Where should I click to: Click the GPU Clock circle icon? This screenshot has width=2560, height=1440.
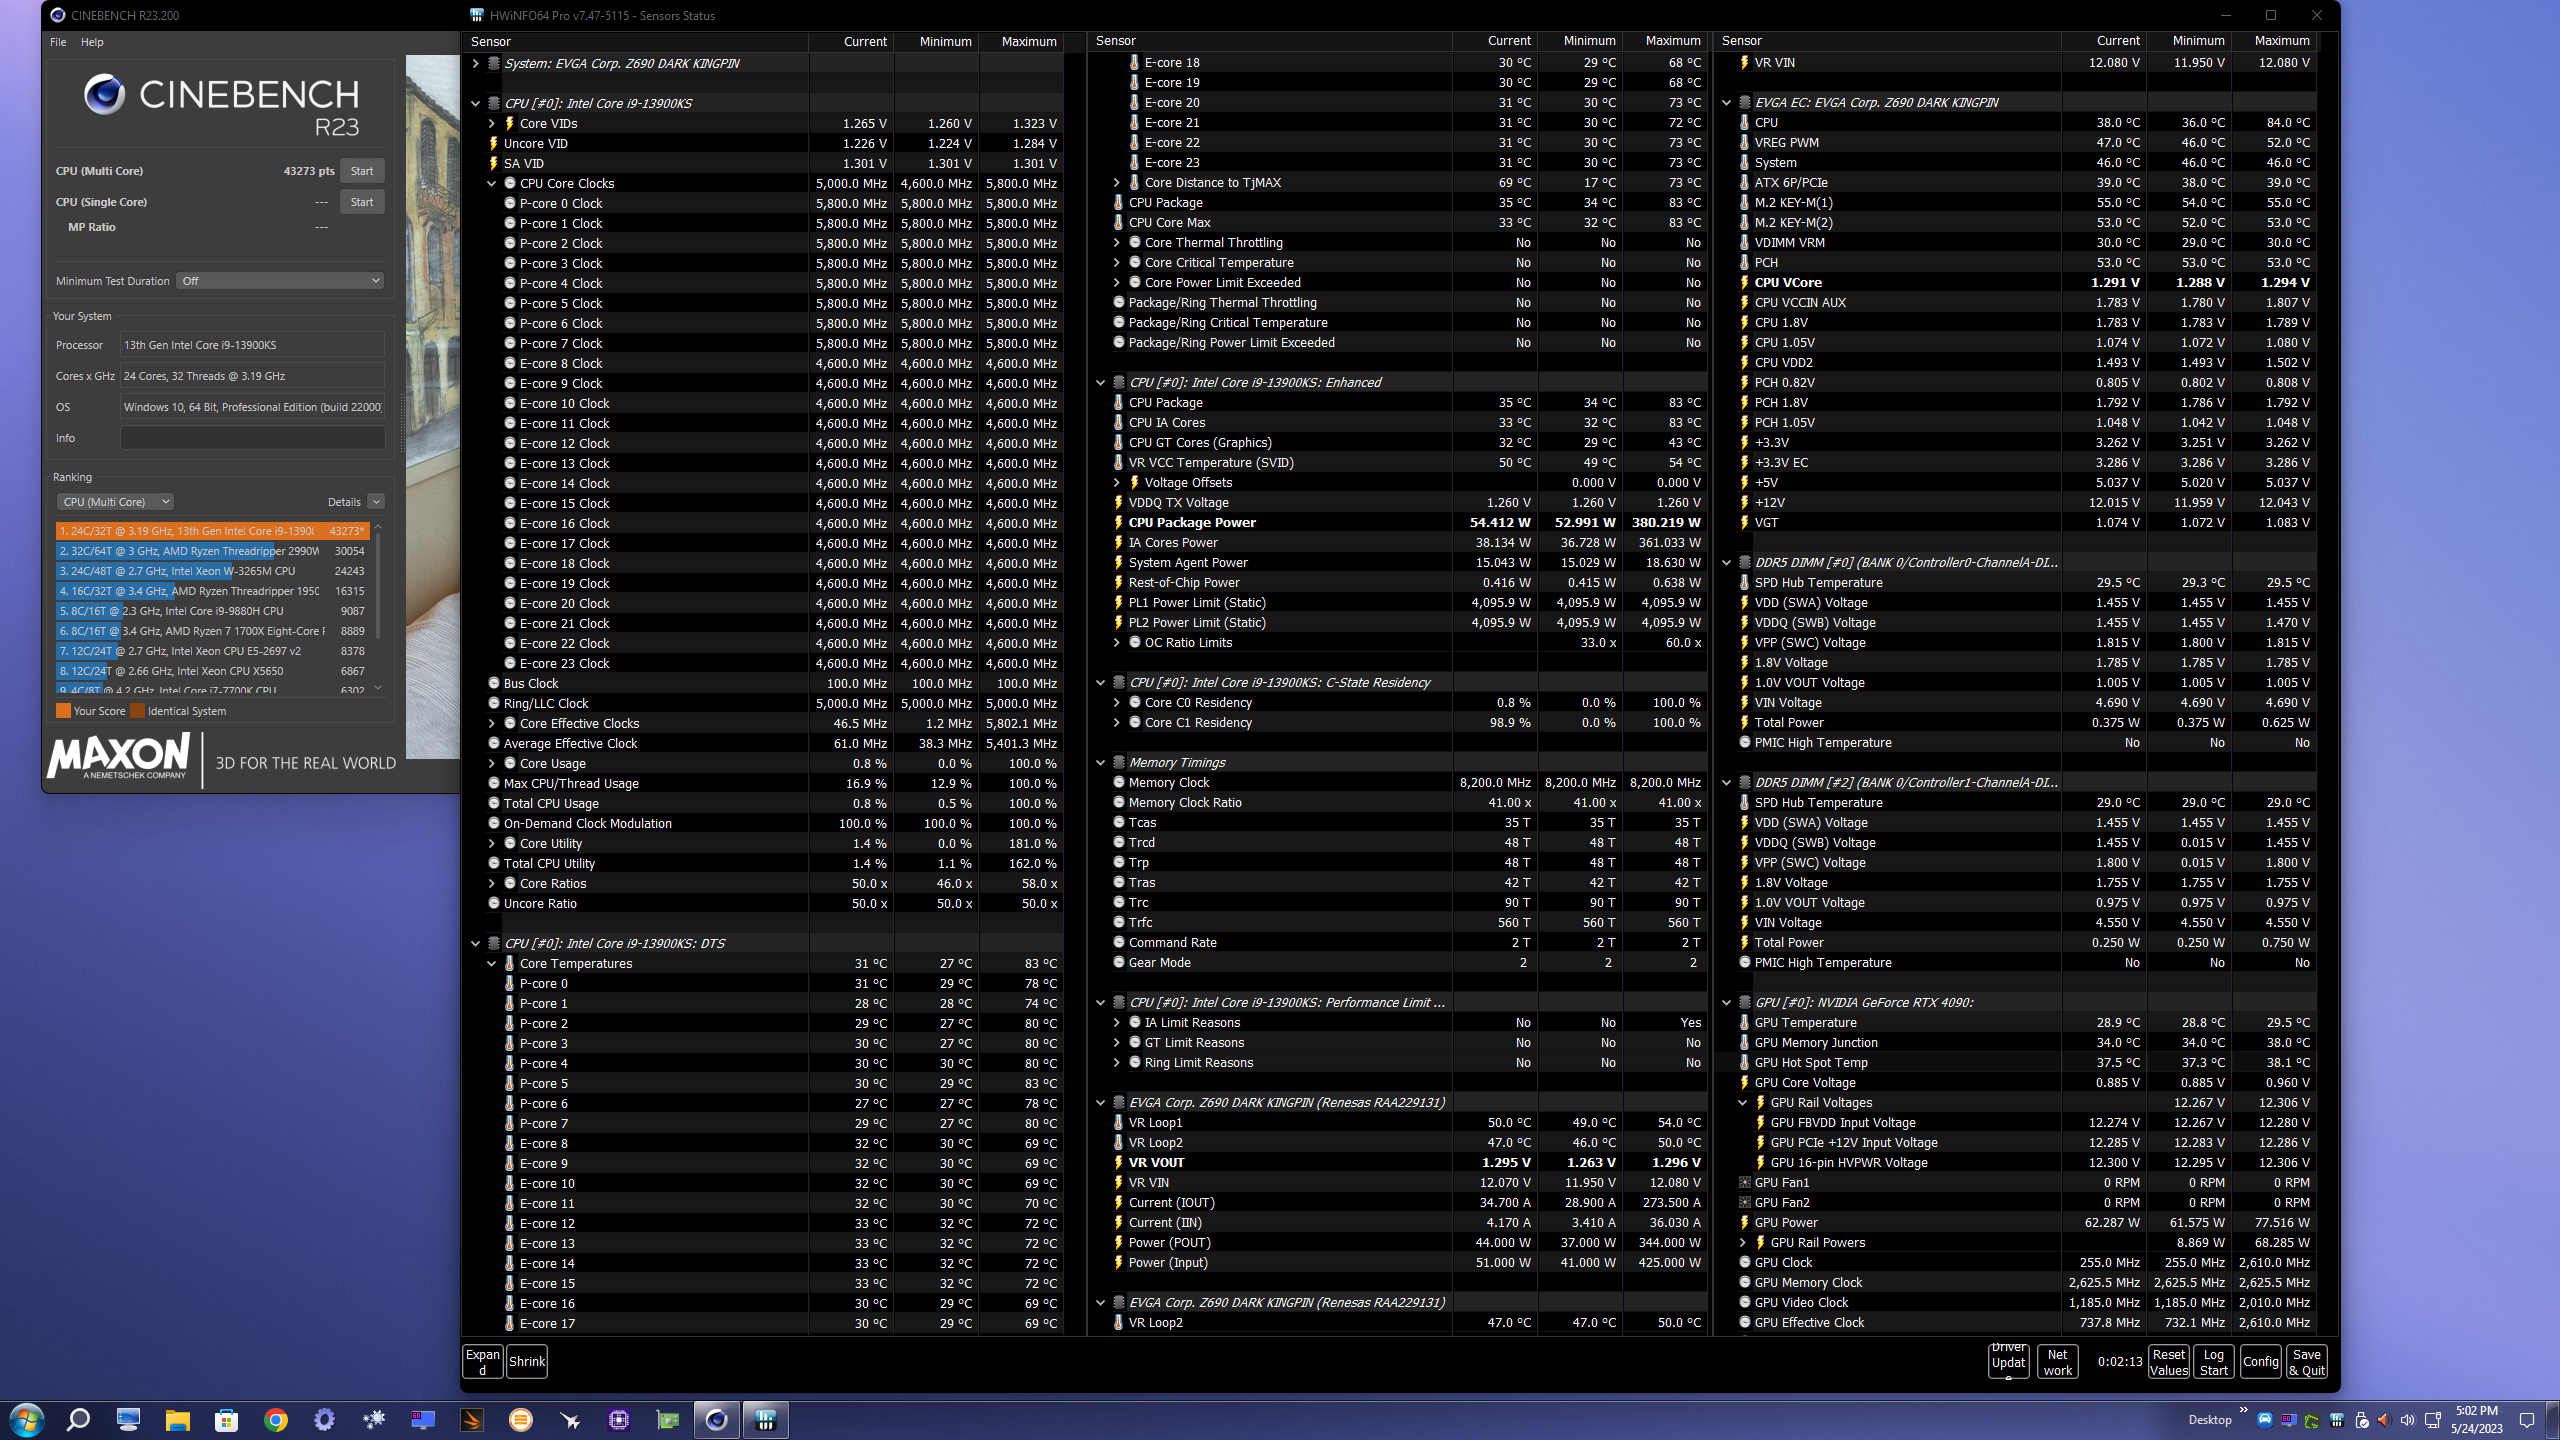[x=1745, y=1263]
